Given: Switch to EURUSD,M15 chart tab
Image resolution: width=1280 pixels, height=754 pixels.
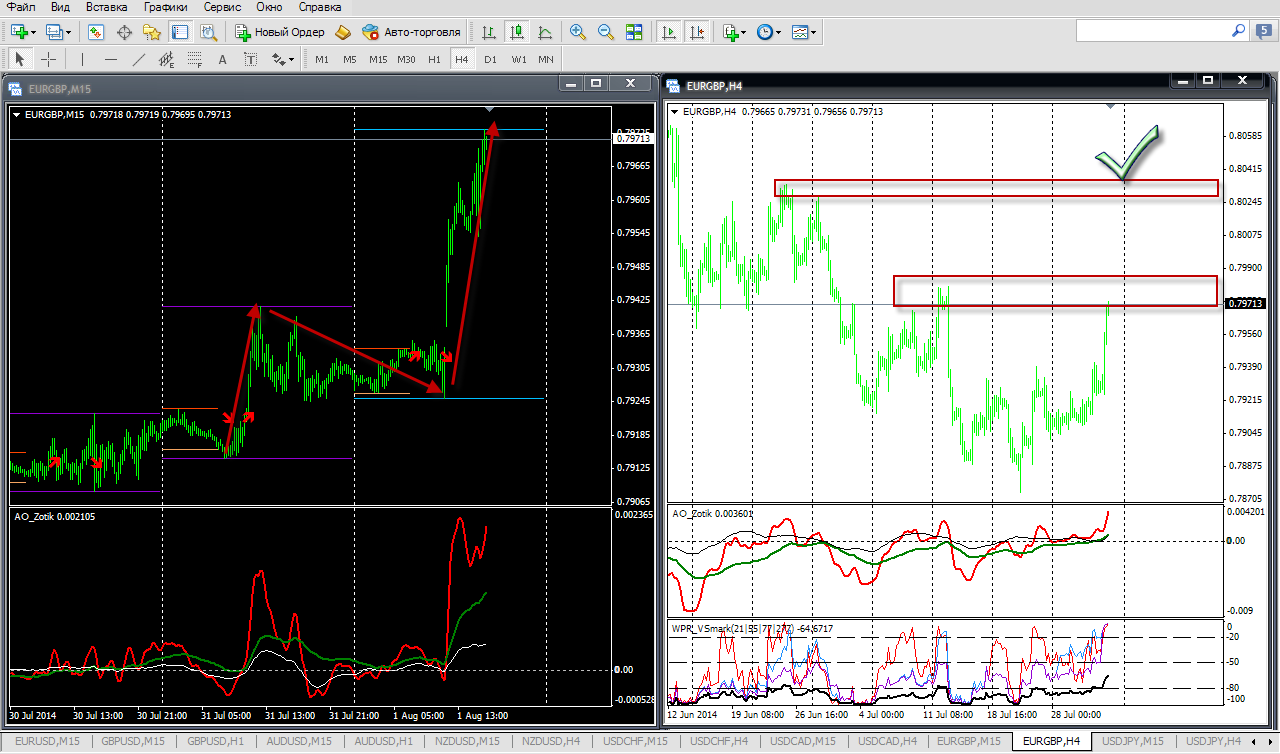Looking at the screenshot, I should coord(49,741).
